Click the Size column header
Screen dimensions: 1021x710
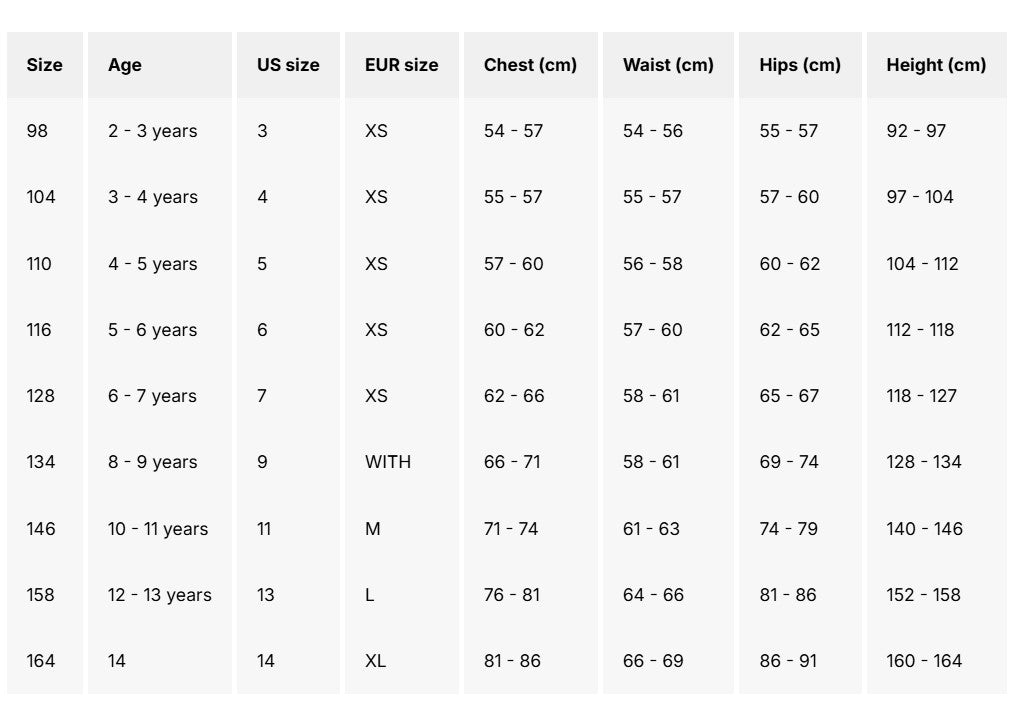click(x=44, y=65)
